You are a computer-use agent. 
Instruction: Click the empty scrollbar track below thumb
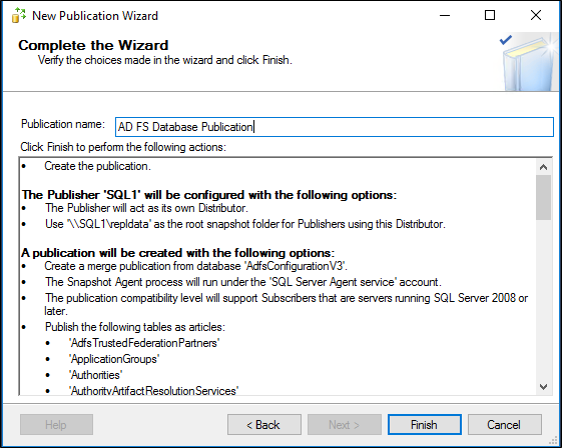point(543,299)
